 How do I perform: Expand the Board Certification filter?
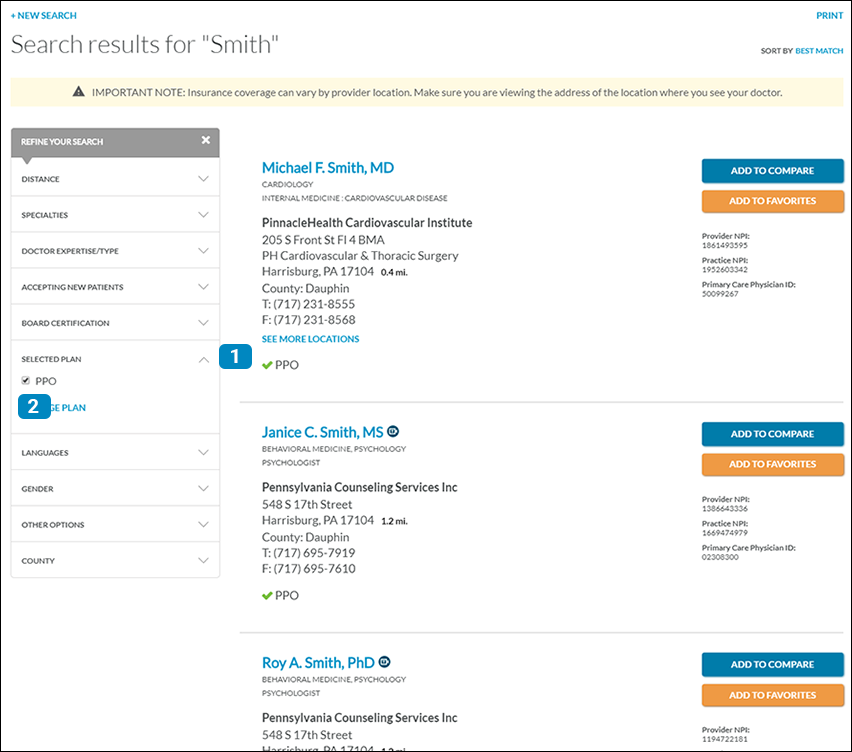pyautogui.click(x=115, y=323)
